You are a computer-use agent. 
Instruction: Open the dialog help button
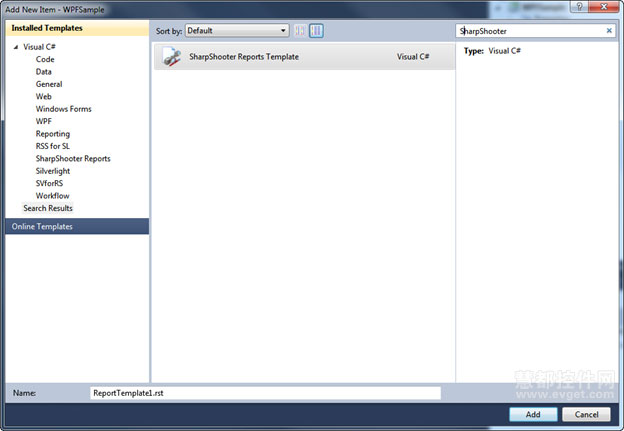tap(579, 6)
